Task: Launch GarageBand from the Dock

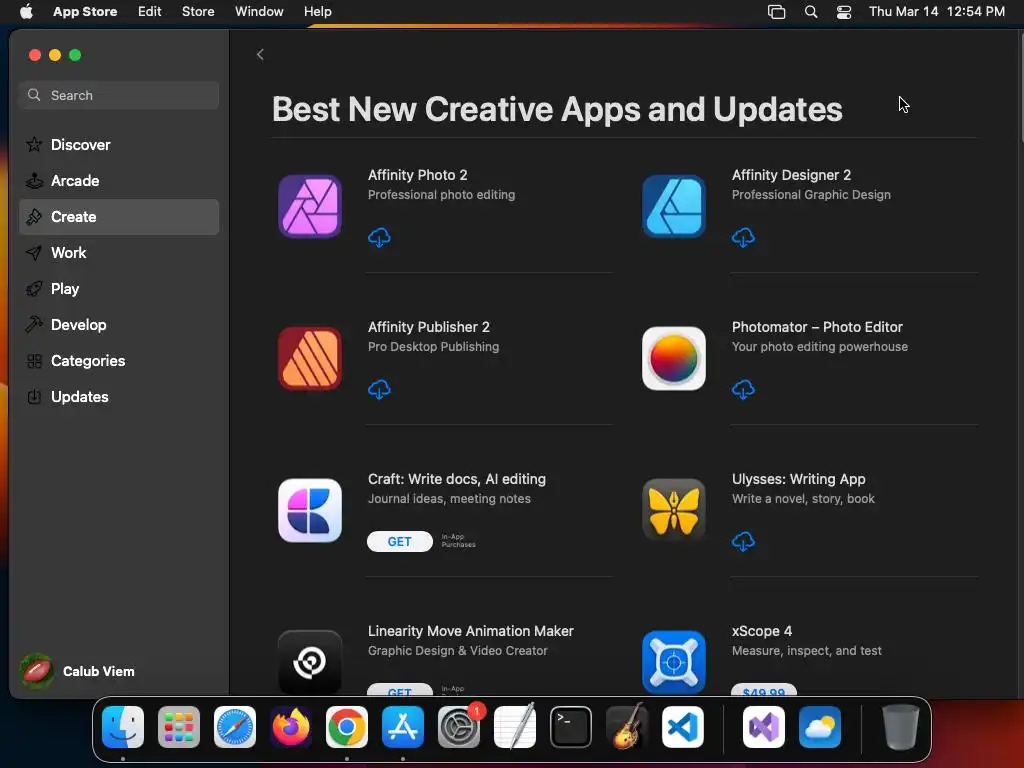Action: tap(627, 727)
